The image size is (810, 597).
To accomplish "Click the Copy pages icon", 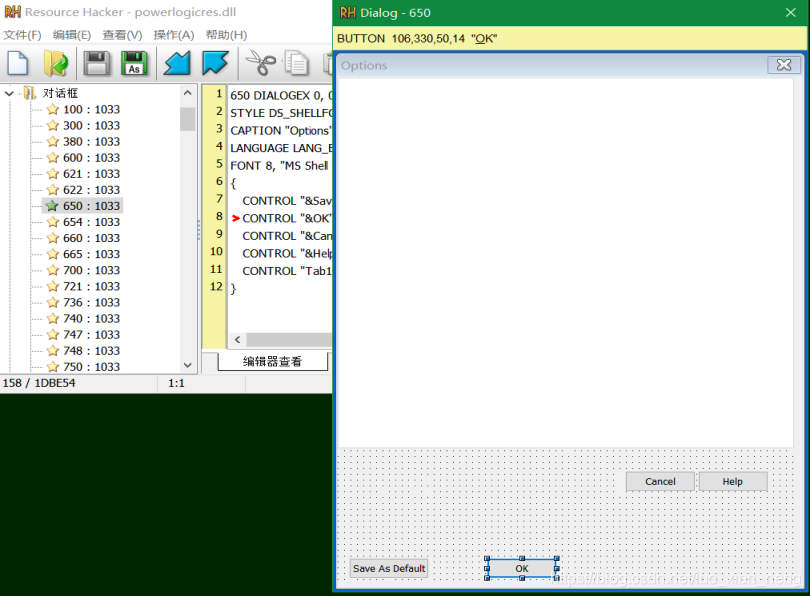I will coord(297,63).
